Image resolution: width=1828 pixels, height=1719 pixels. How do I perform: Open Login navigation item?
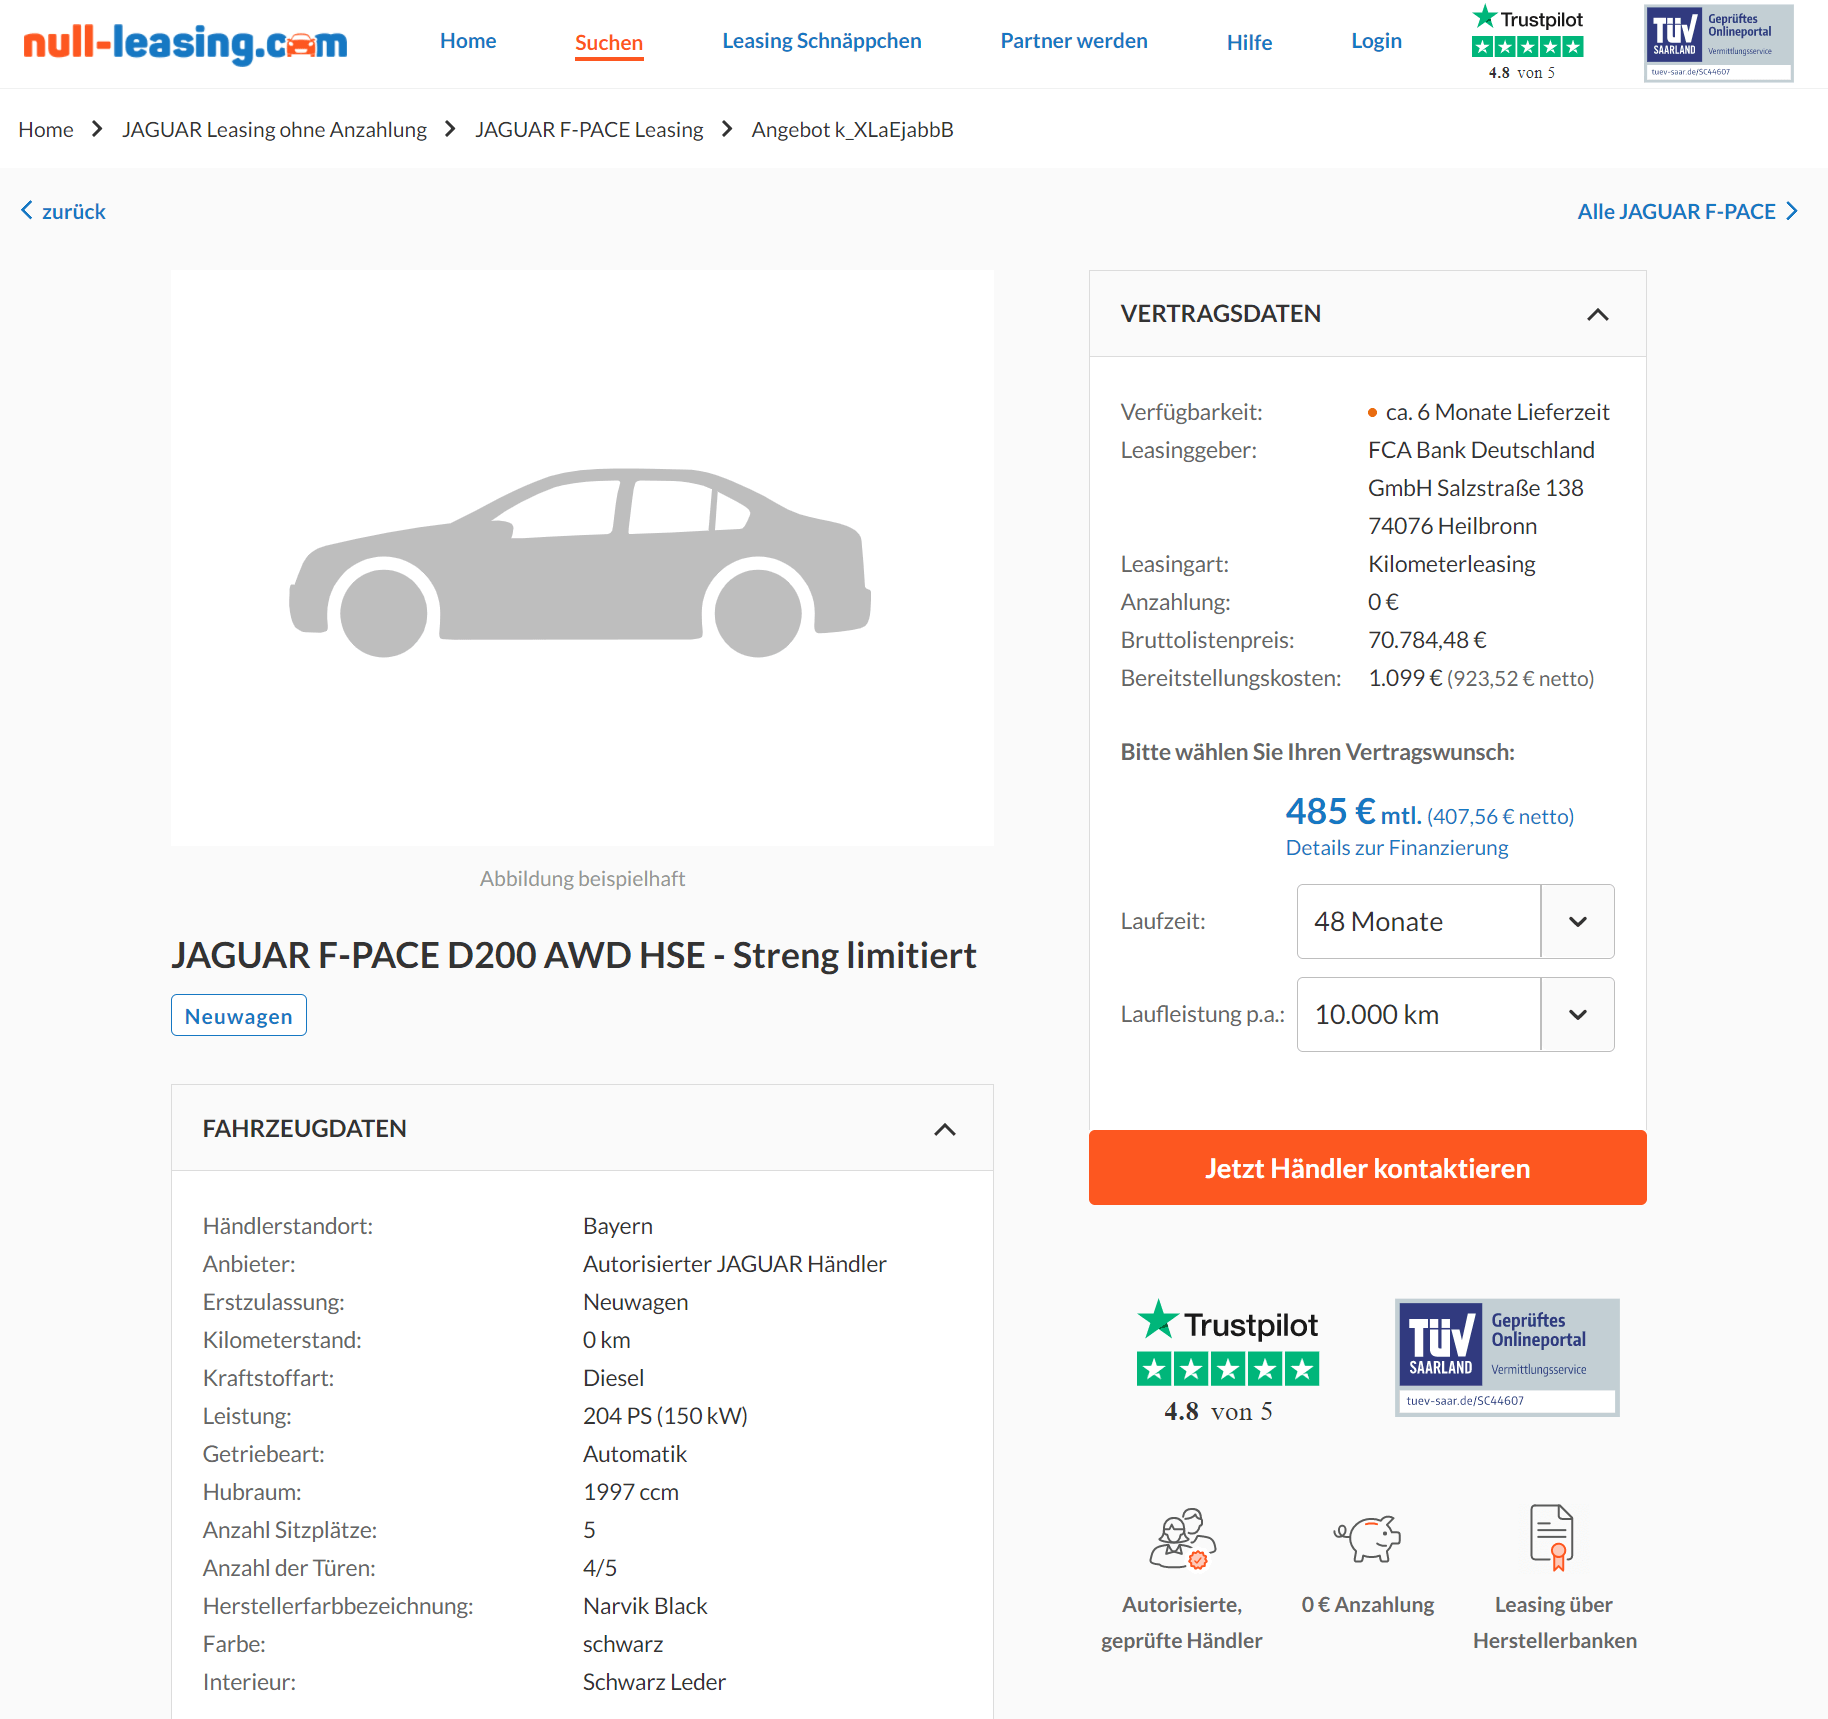pos(1376,41)
